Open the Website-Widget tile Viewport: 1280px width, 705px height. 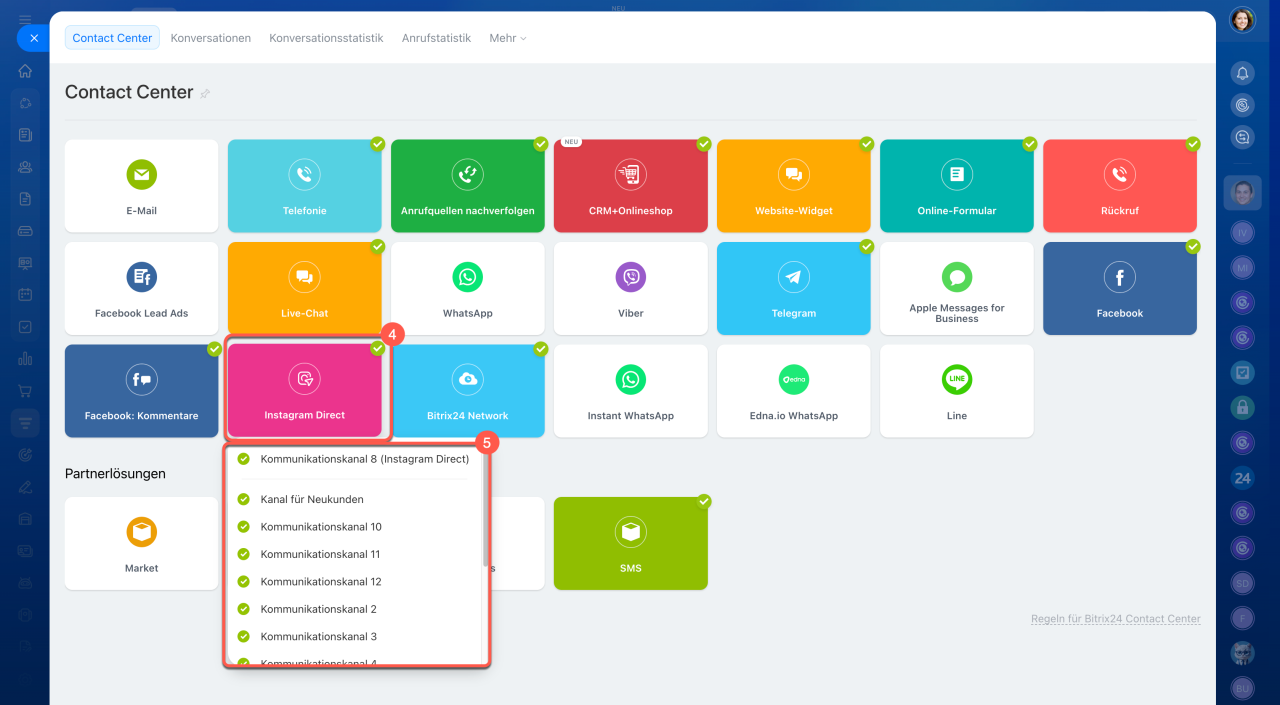click(x=793, y=186)
